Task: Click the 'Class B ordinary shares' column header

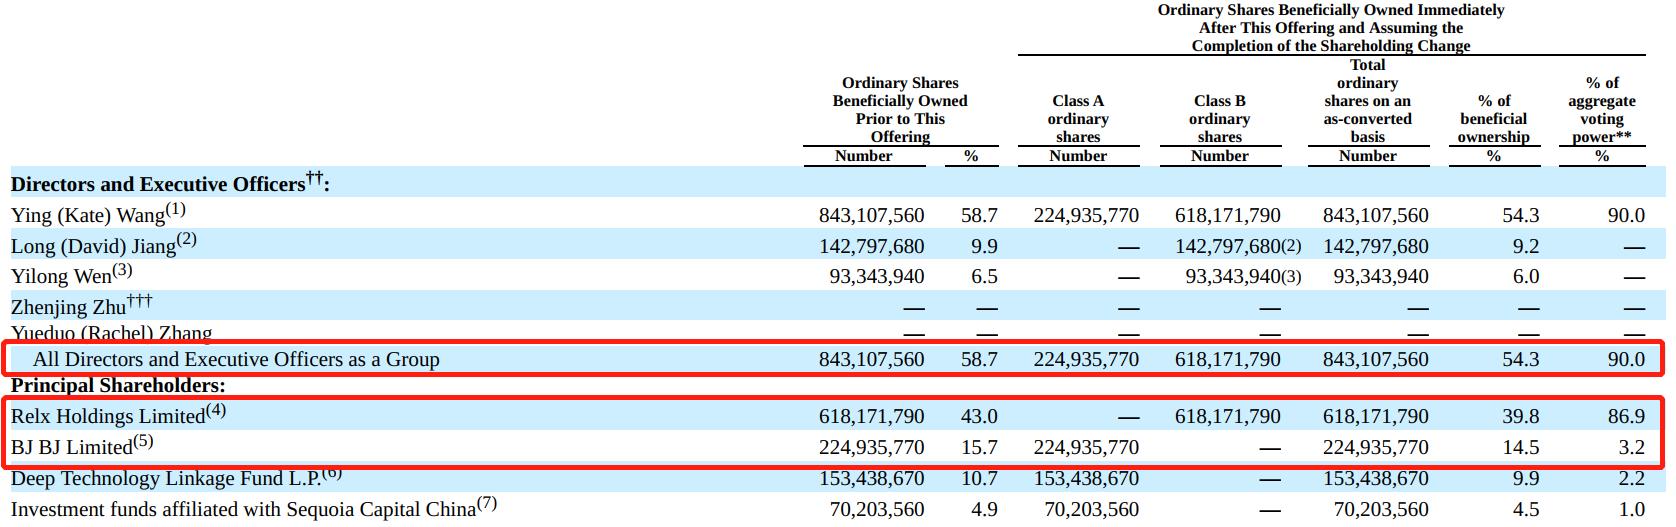Action: 1219,119
